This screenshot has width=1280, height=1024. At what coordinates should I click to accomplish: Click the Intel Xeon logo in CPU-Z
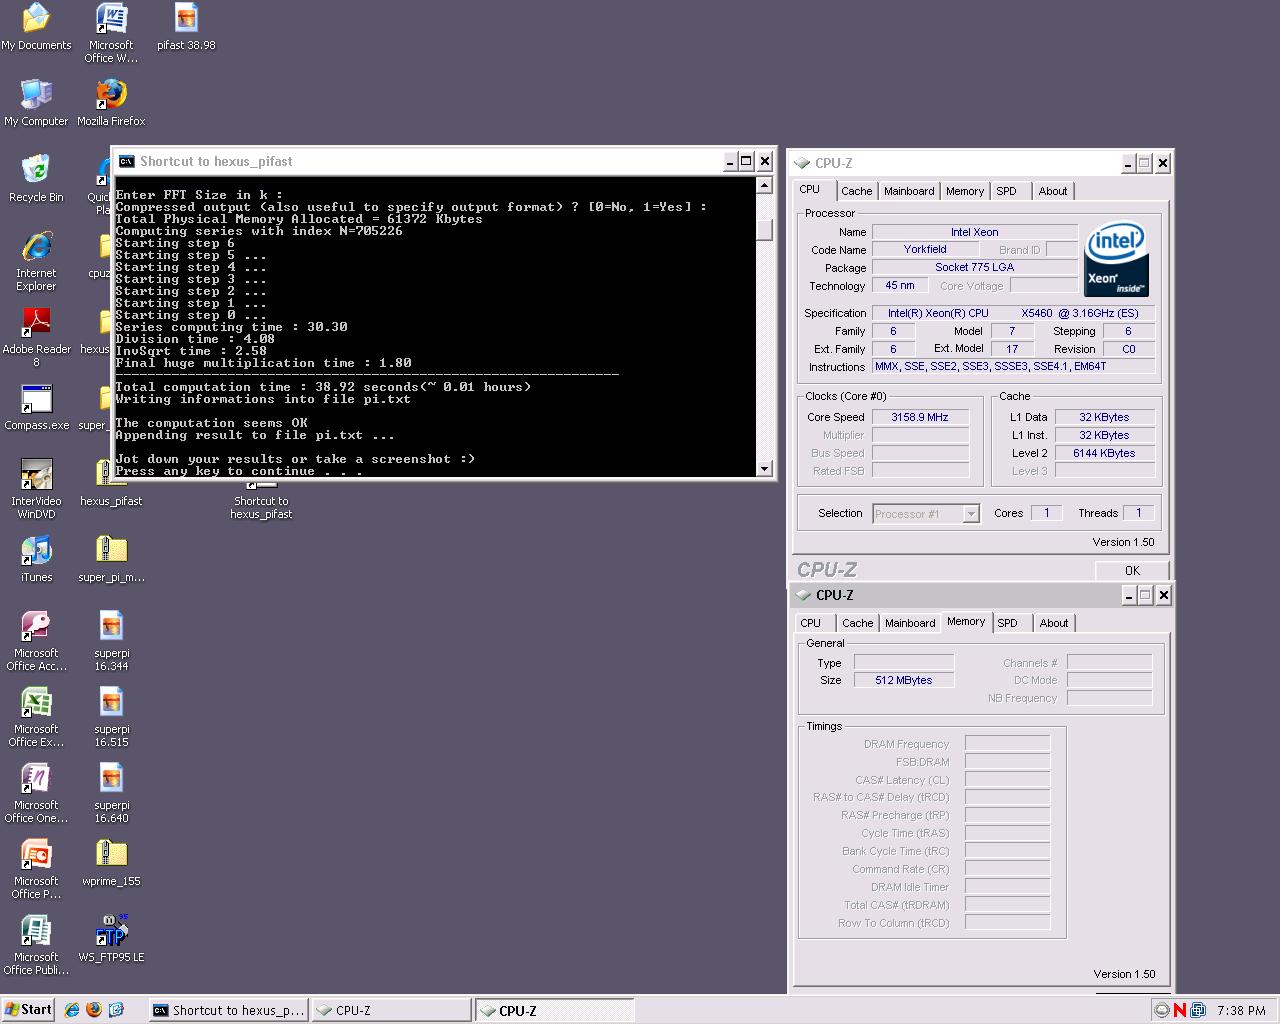(1116, 260)
